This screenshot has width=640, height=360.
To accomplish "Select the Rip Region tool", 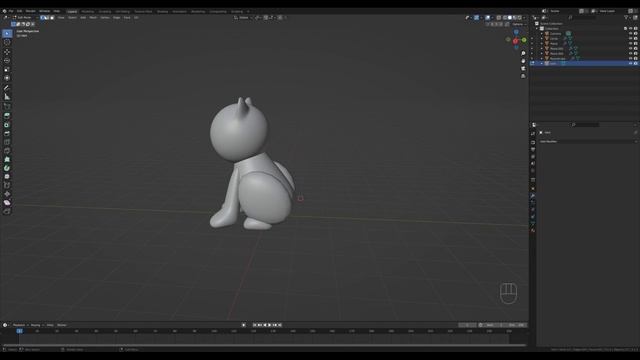I will pyautogui.click(x=7, y=211).
